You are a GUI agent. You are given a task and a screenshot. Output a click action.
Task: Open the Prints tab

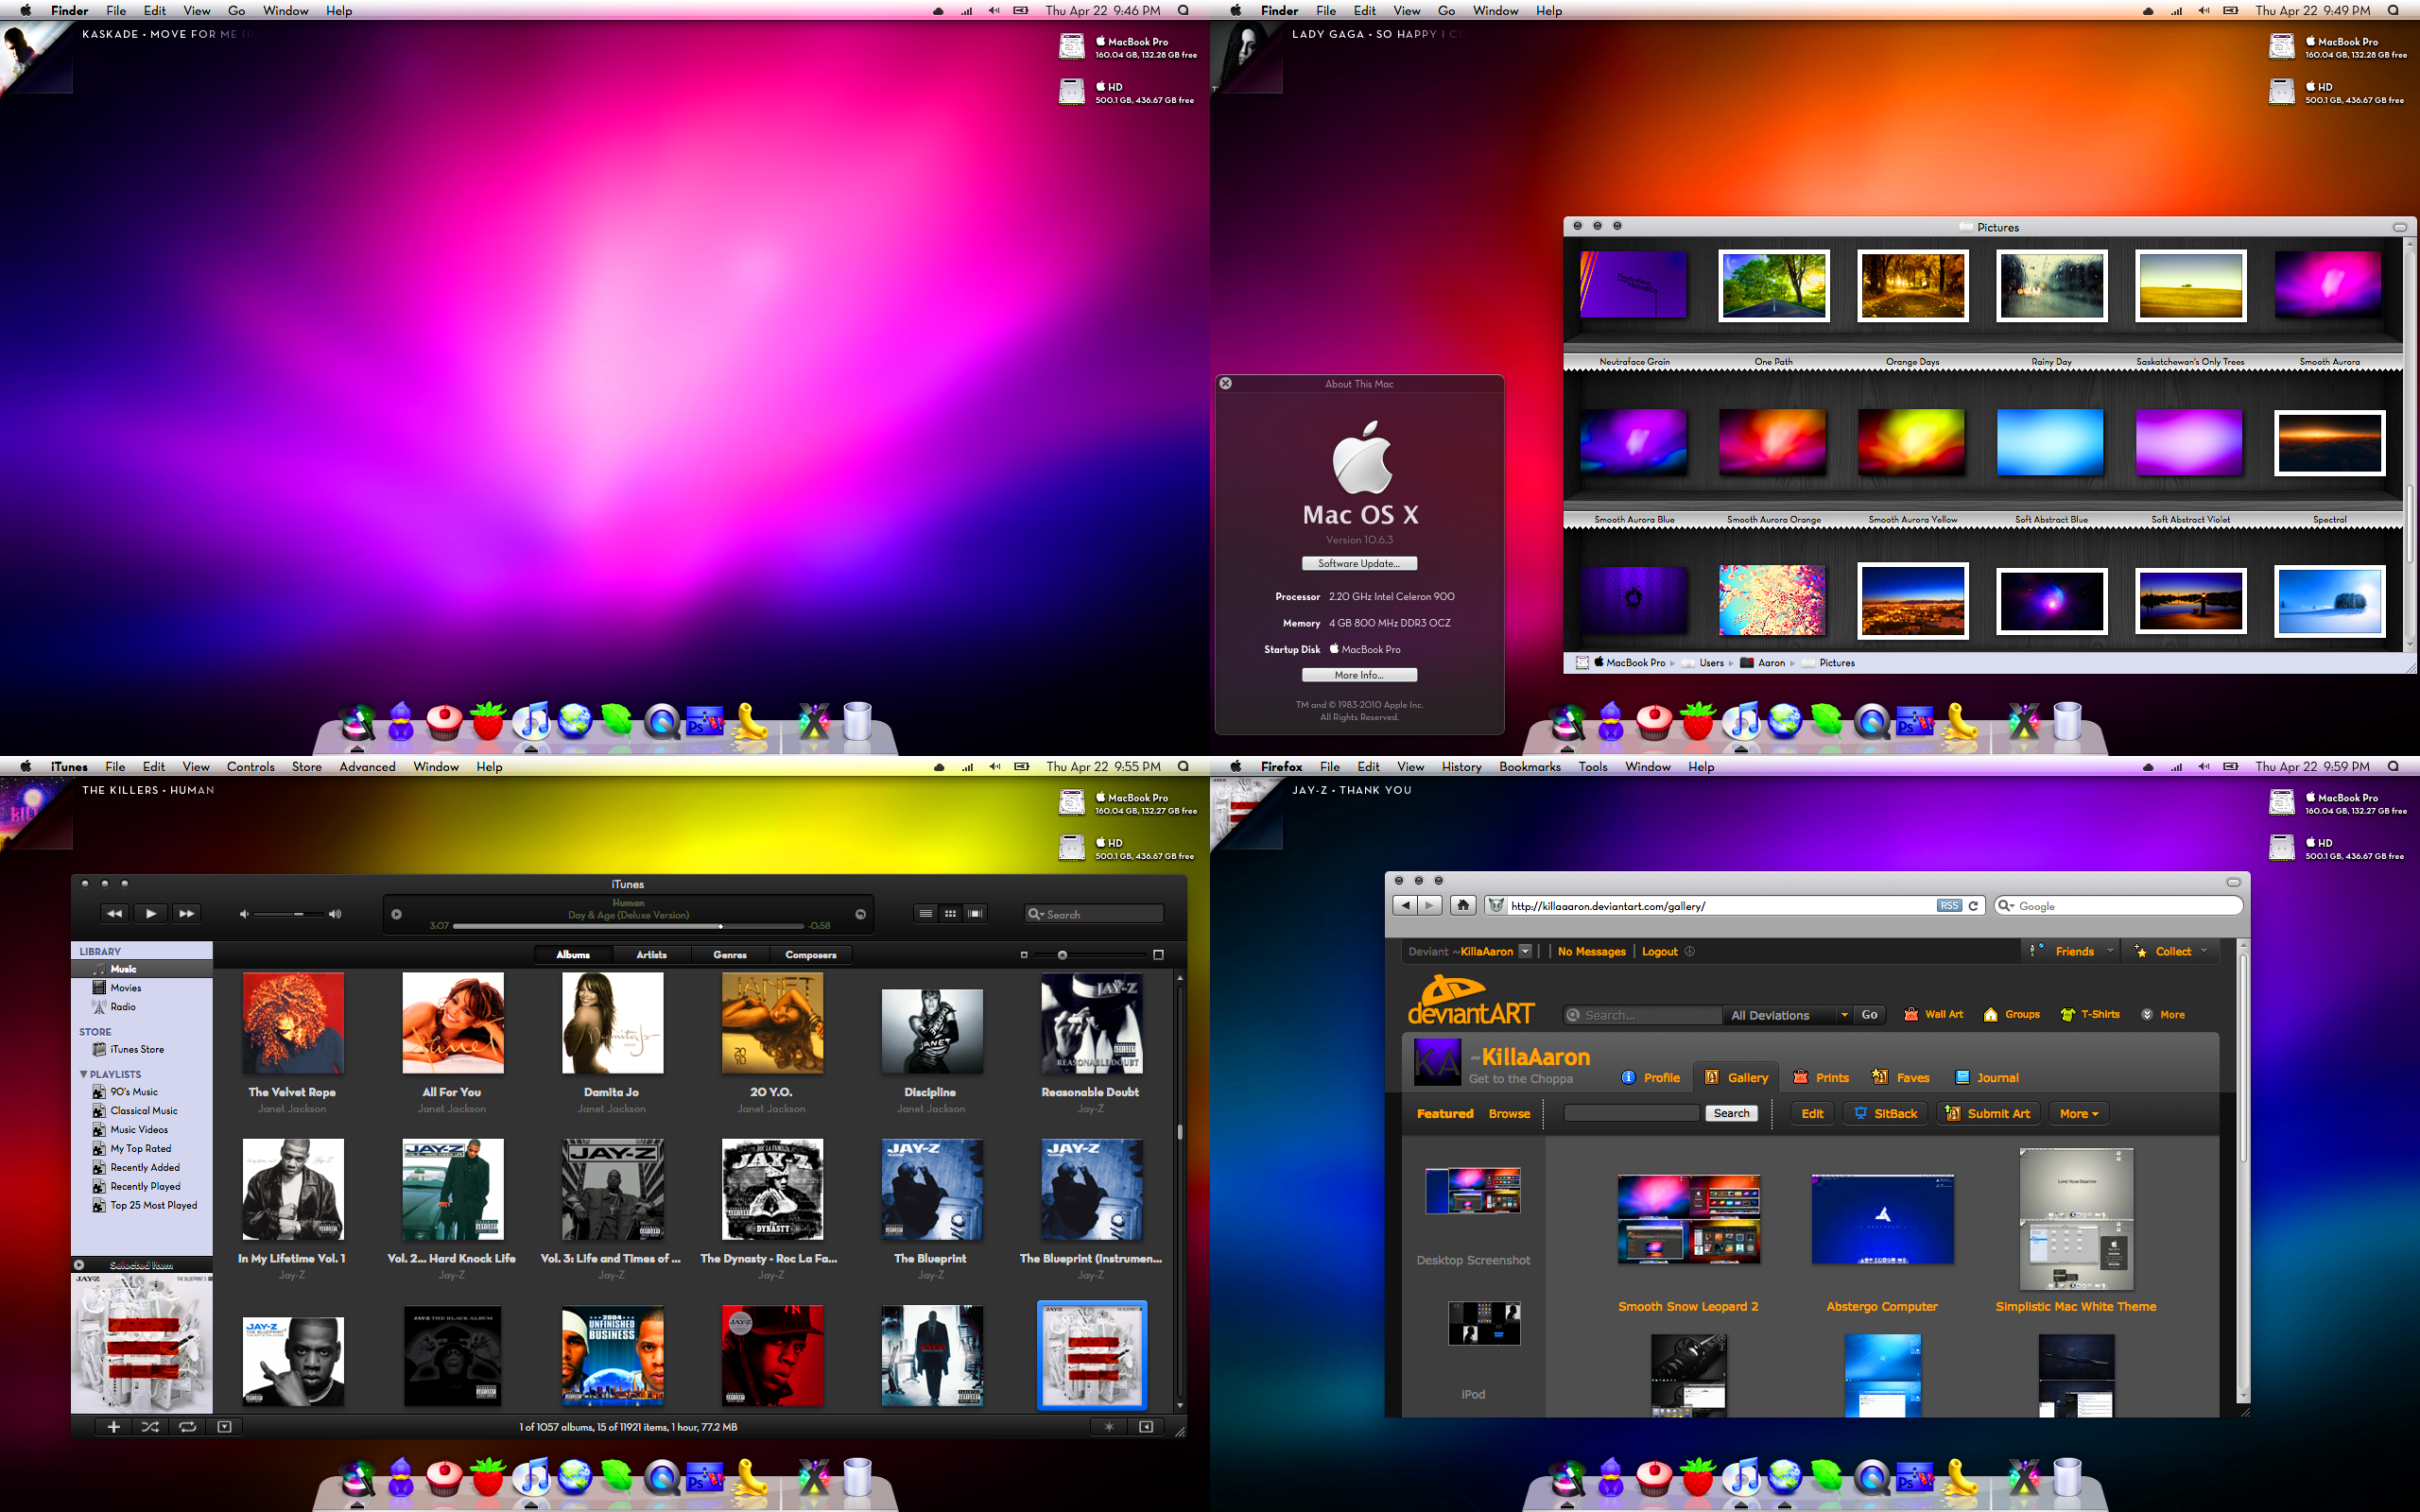click(x=1820, y=1077)
